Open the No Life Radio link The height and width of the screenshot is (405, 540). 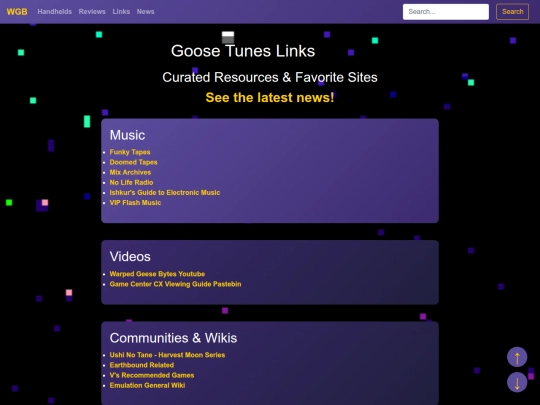coord(131,183)
